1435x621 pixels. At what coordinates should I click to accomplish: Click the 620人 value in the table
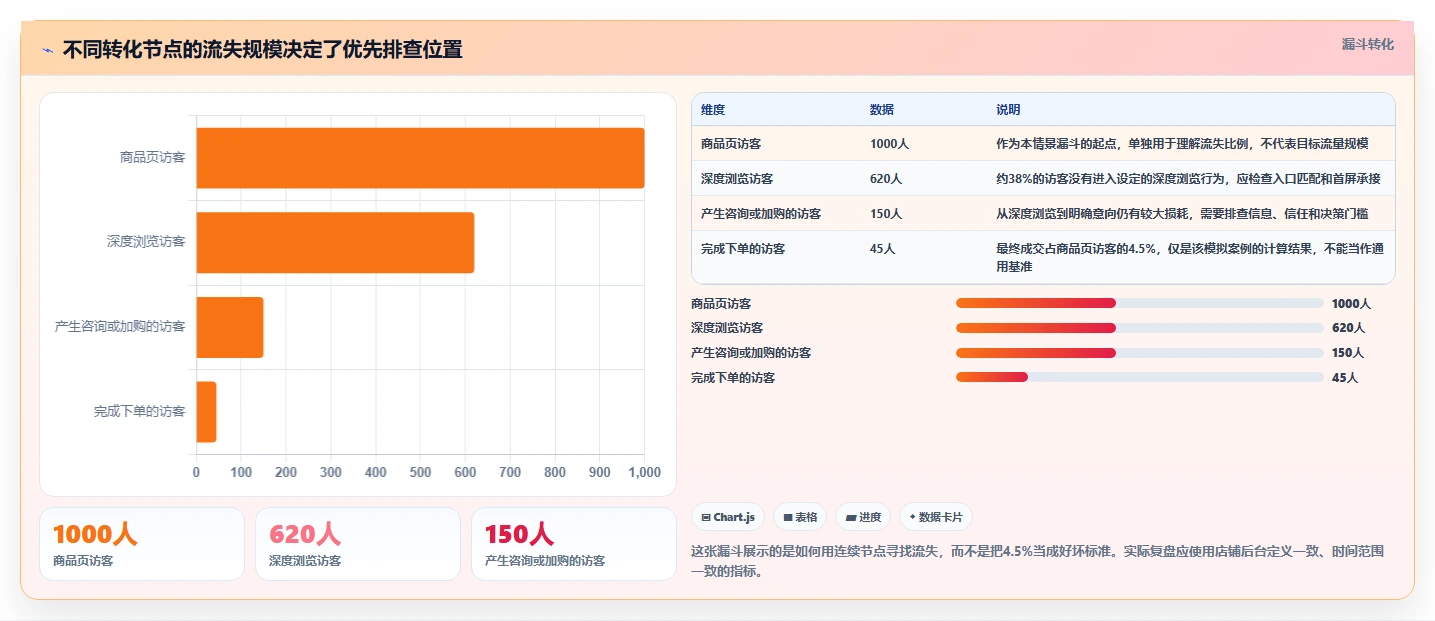[x=886, y=179]
